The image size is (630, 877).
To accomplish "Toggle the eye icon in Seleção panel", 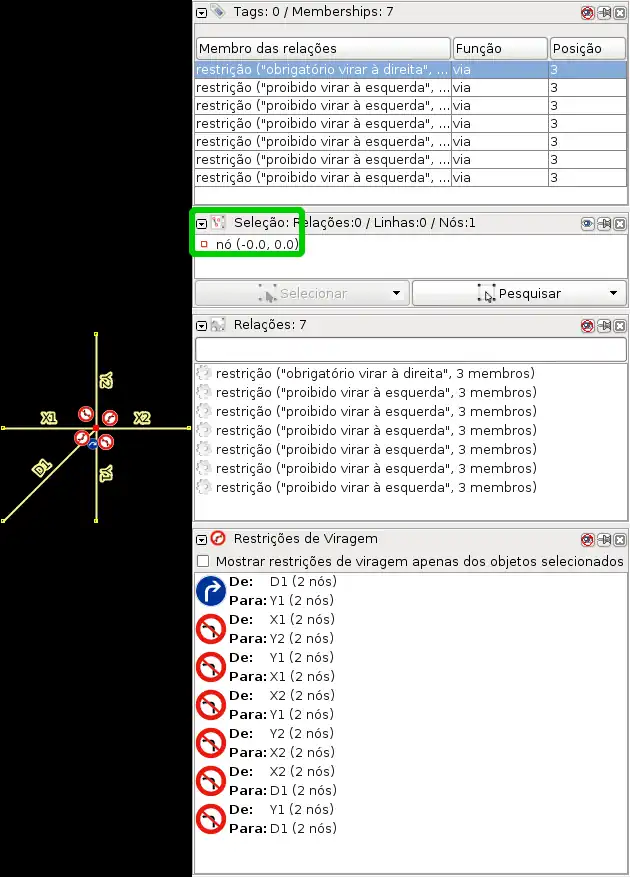I will click(x=588, y=224).
